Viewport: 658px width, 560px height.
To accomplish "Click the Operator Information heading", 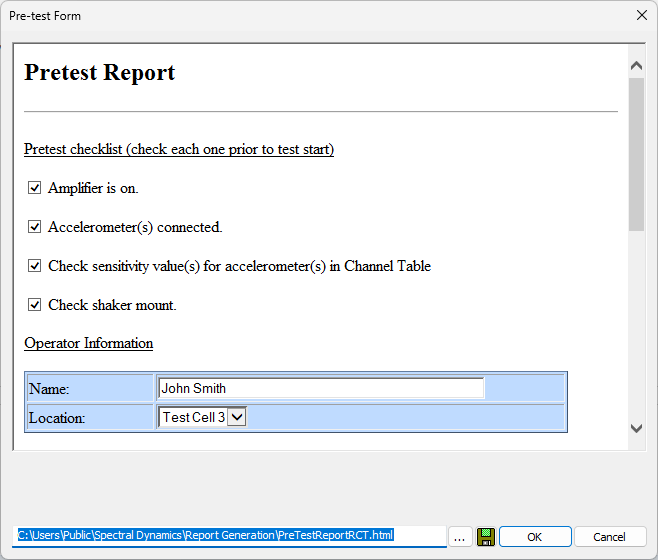I will pyautogui.click(x=88, y=343).
